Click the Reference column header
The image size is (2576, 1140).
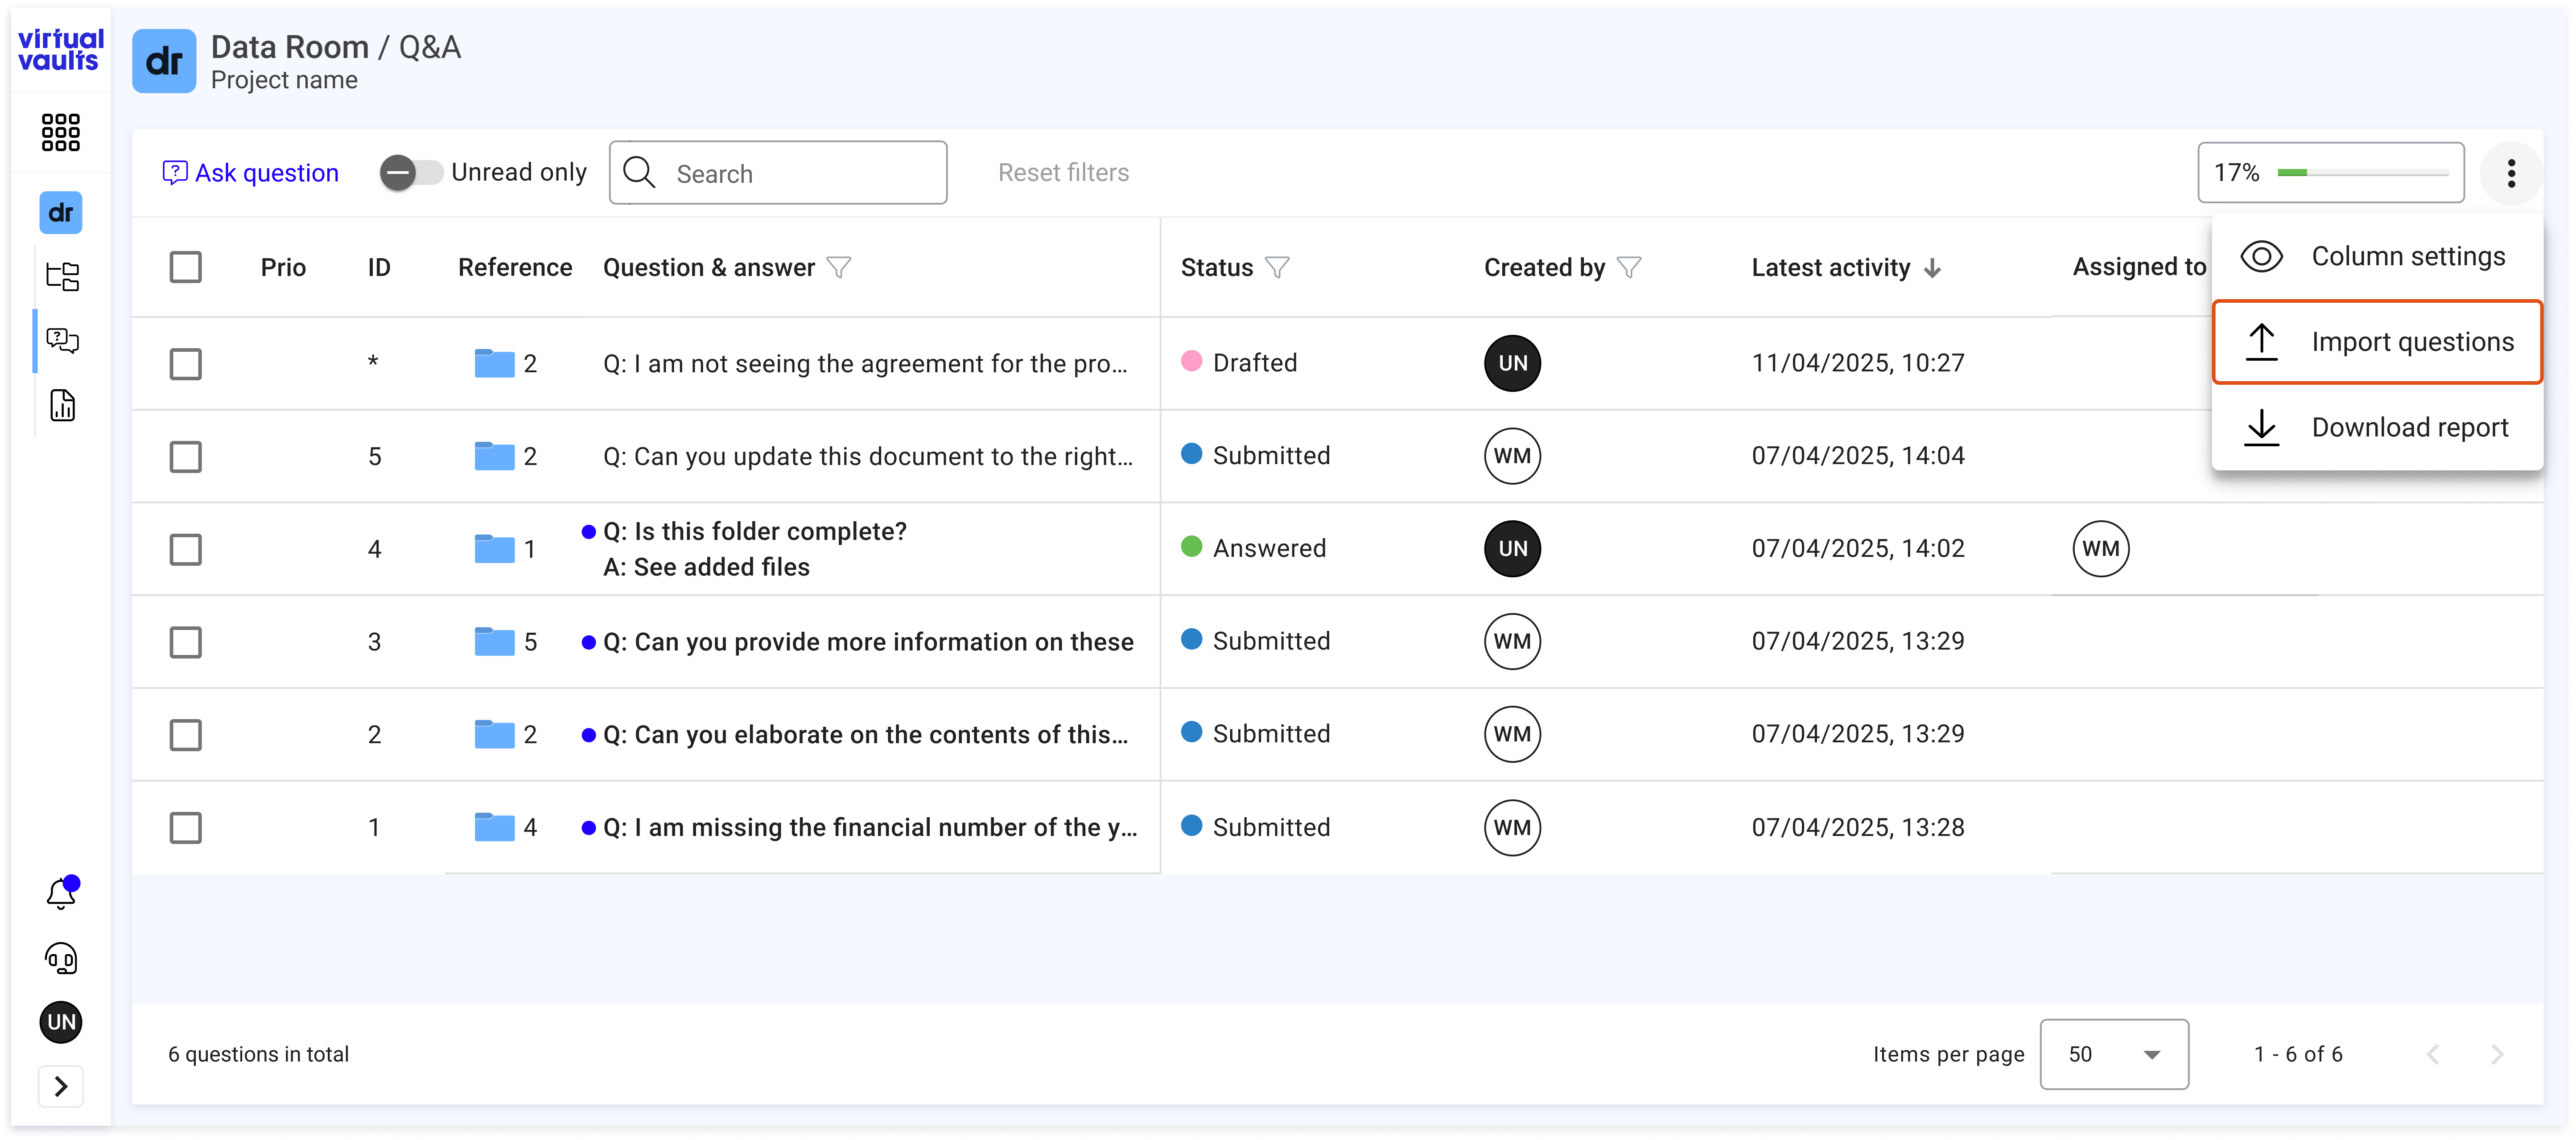point(515,268)
